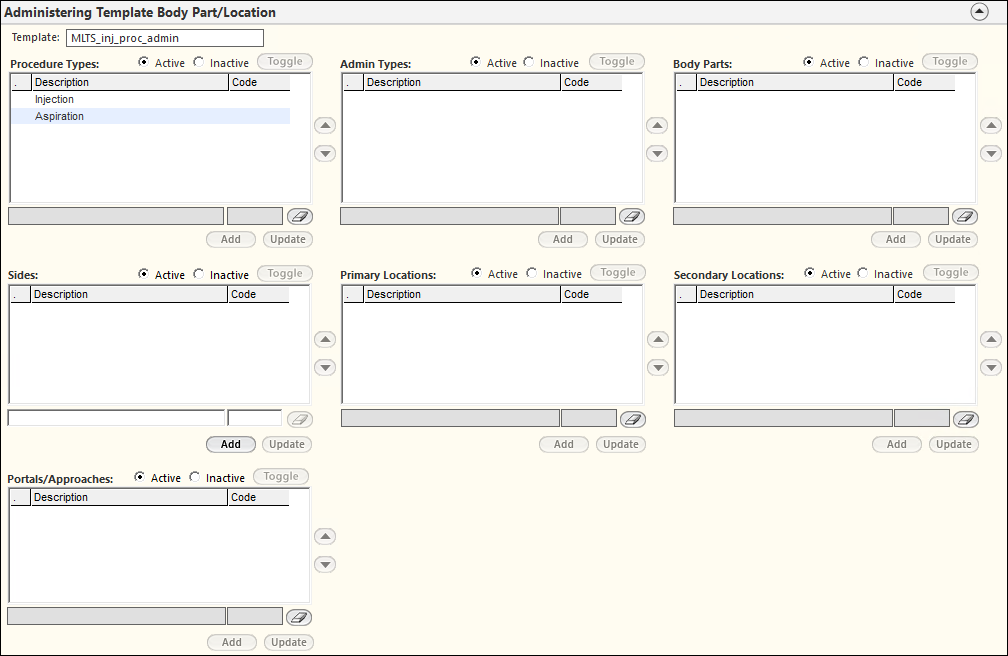This screenshot has height=656, width=1008.
Task: Select Inactive radio for Sides
Action: 199,273
